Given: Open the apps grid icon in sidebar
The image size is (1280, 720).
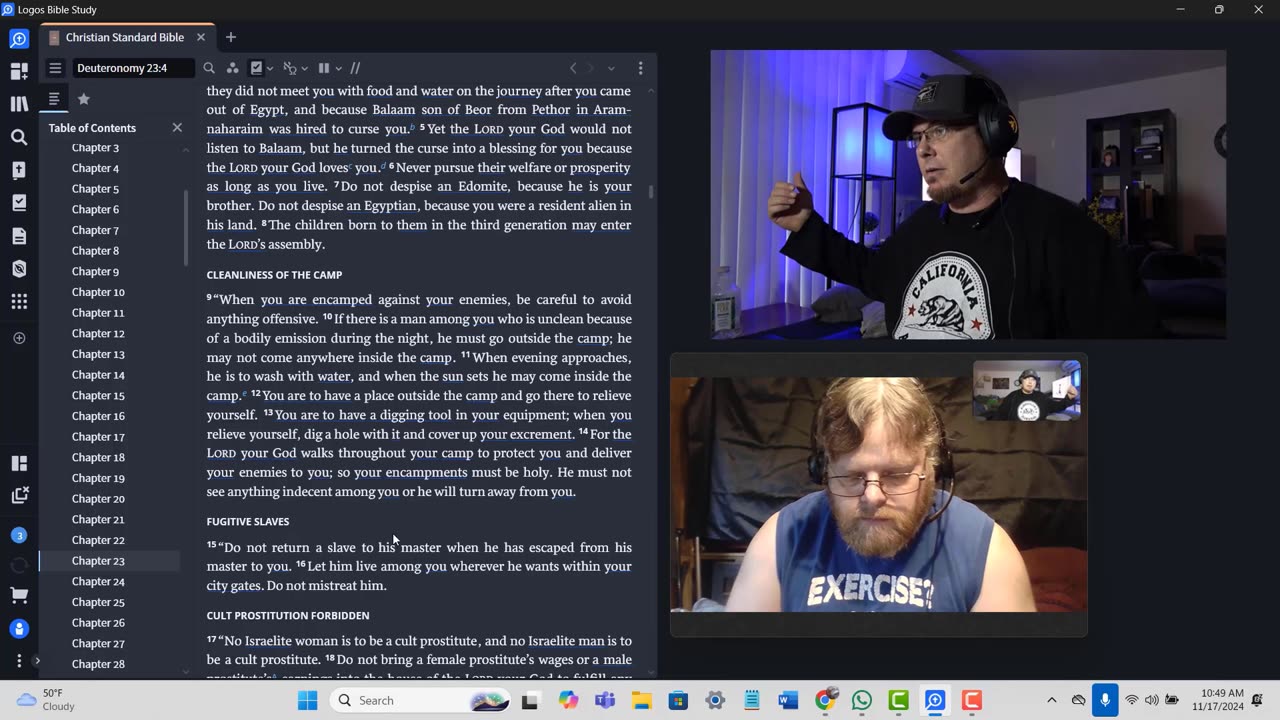Looking at the screenshot, I should (x=19, y=301).
